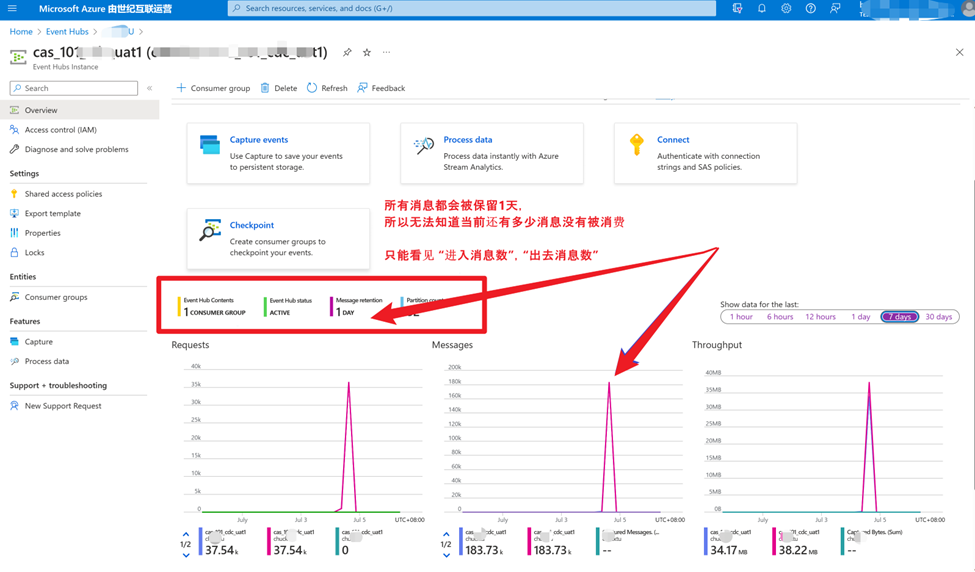Focus the top resource search box
This screenshot has height=572, width=975.
pos(472,8)
